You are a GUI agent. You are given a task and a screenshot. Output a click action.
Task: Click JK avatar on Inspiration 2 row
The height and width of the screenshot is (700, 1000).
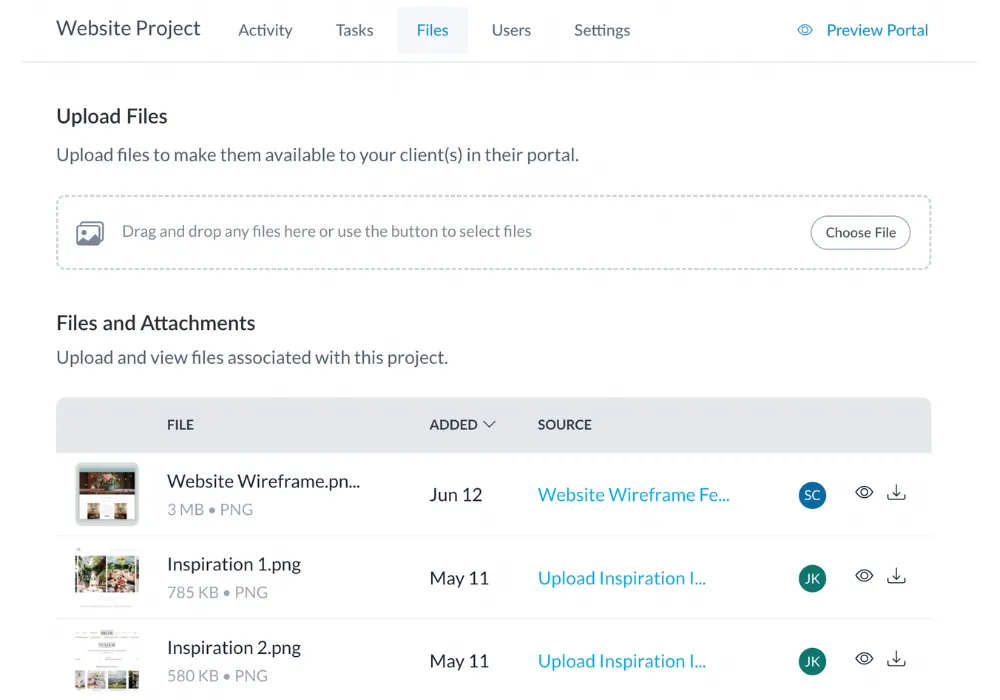click(x=813, y=661)
